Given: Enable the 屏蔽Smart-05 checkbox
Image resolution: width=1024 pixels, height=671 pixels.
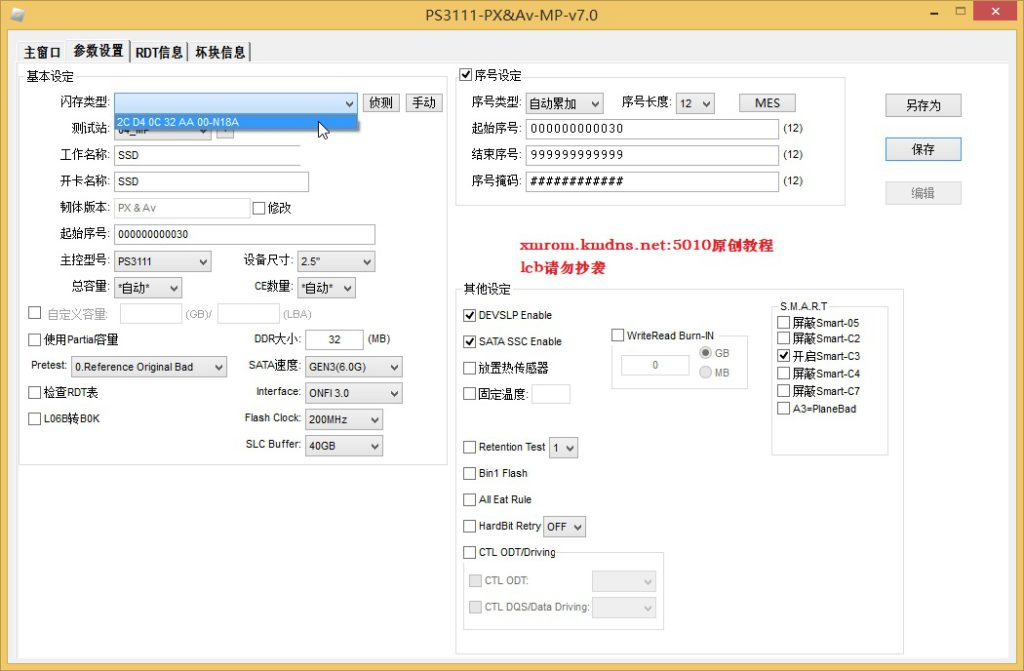Looking at the screenshot, I should pyautogui.click(x=784, y=322).
